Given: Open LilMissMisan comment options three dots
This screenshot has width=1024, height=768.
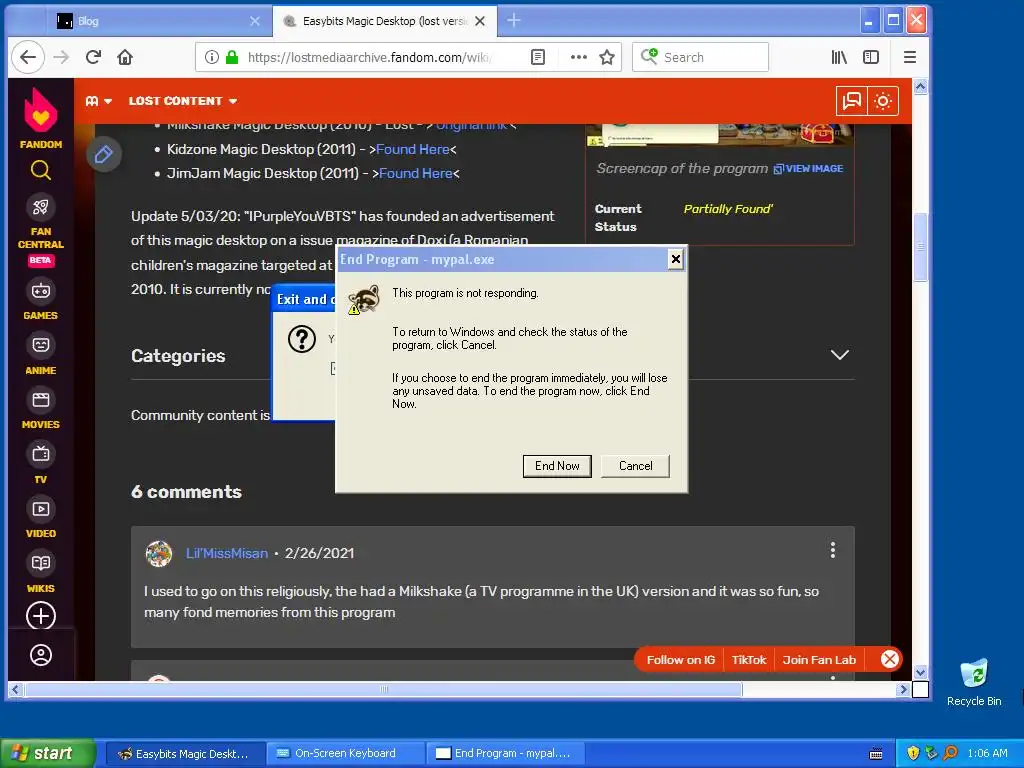Looking at the screenshot, I should pos(833,550).
